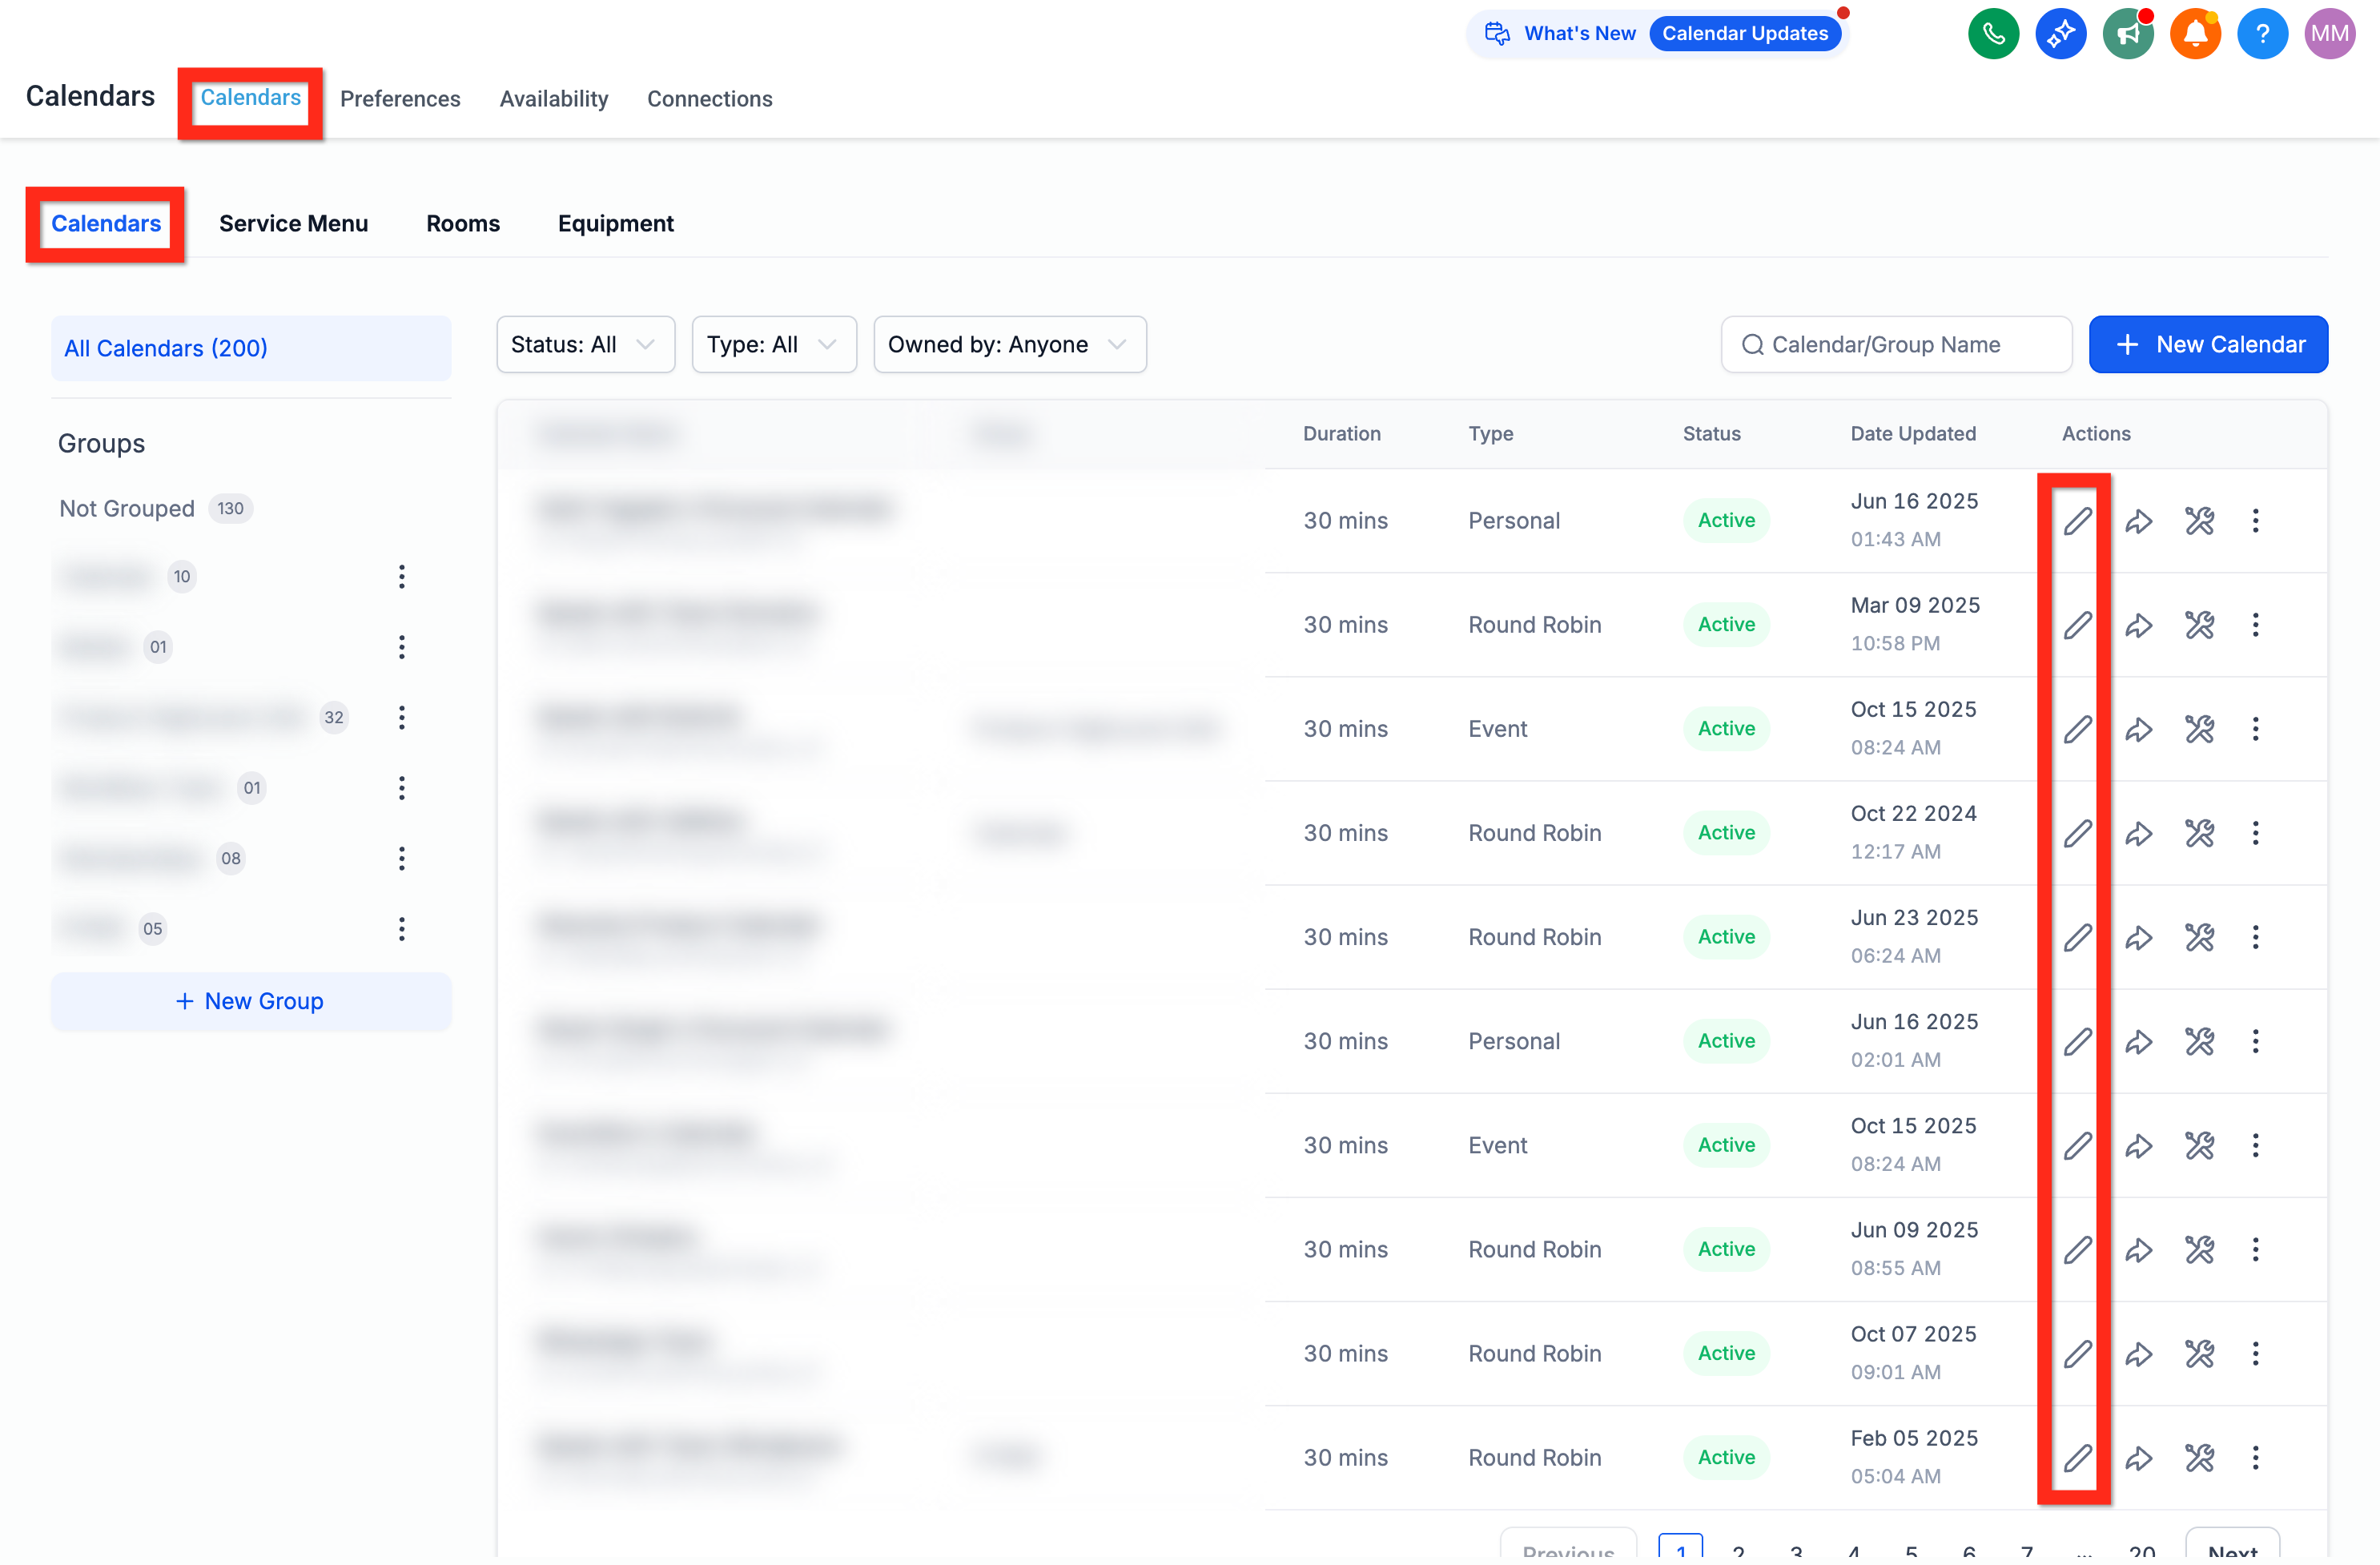Edit the calendar updated Jun 23 2025
Image resolution: width=2380 pixels, height=1565 pixels.
tap(2078, 938)
